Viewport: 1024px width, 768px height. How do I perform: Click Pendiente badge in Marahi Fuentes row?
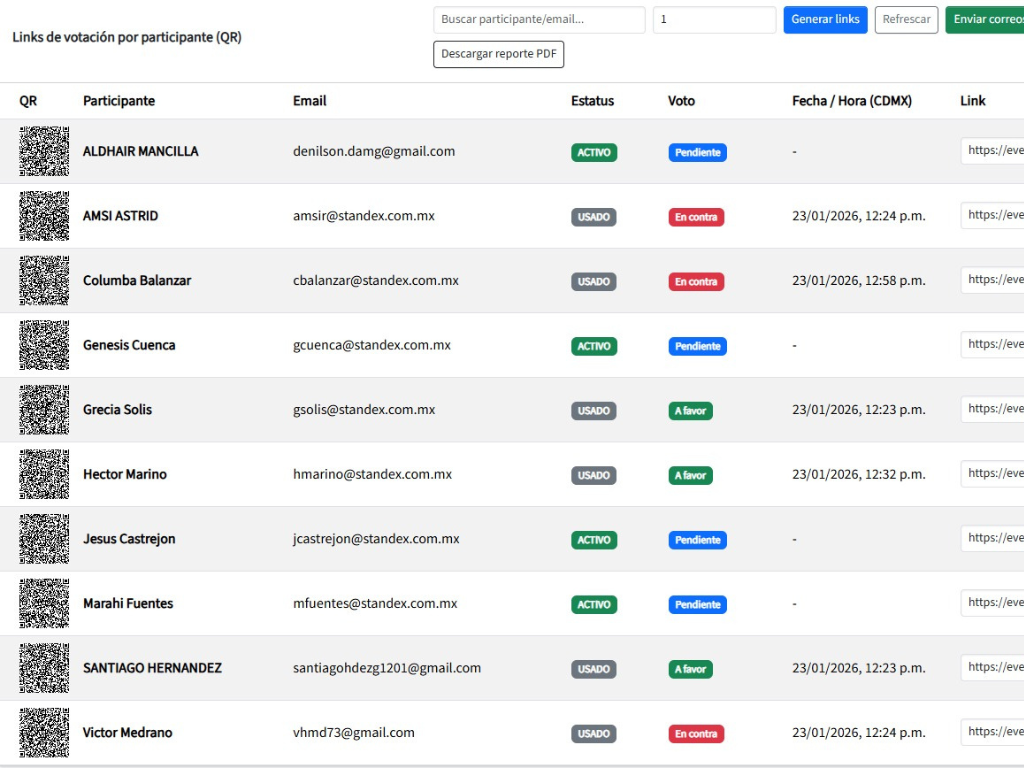pos(697,605)
